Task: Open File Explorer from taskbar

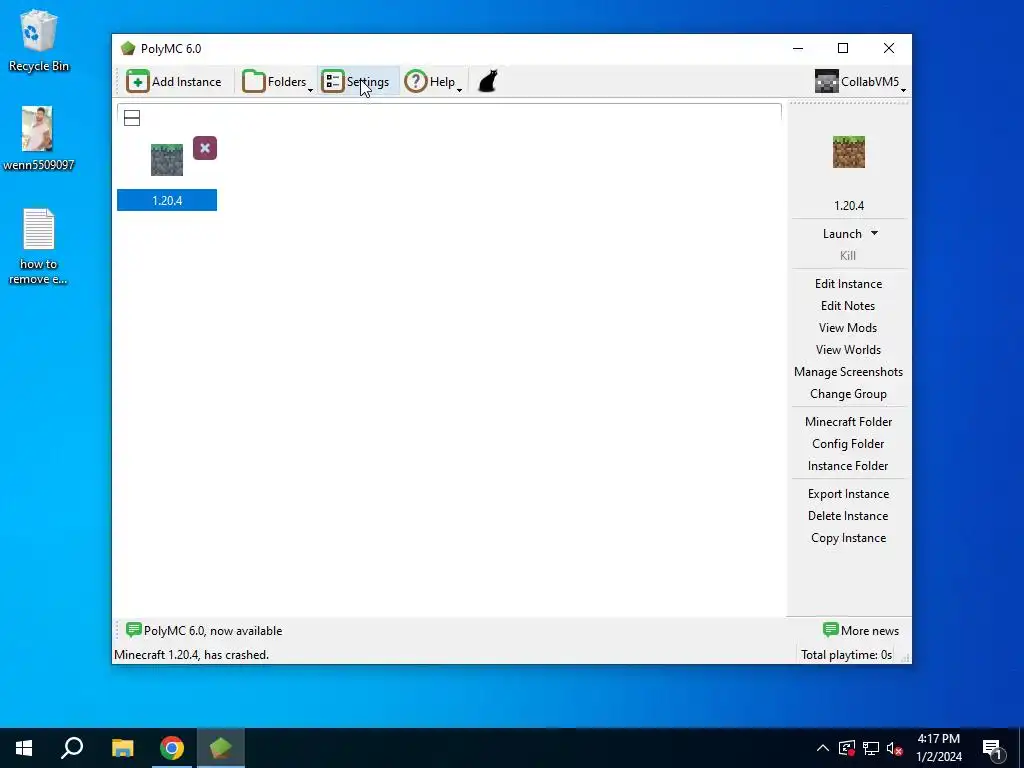Action: pos(122,748)
